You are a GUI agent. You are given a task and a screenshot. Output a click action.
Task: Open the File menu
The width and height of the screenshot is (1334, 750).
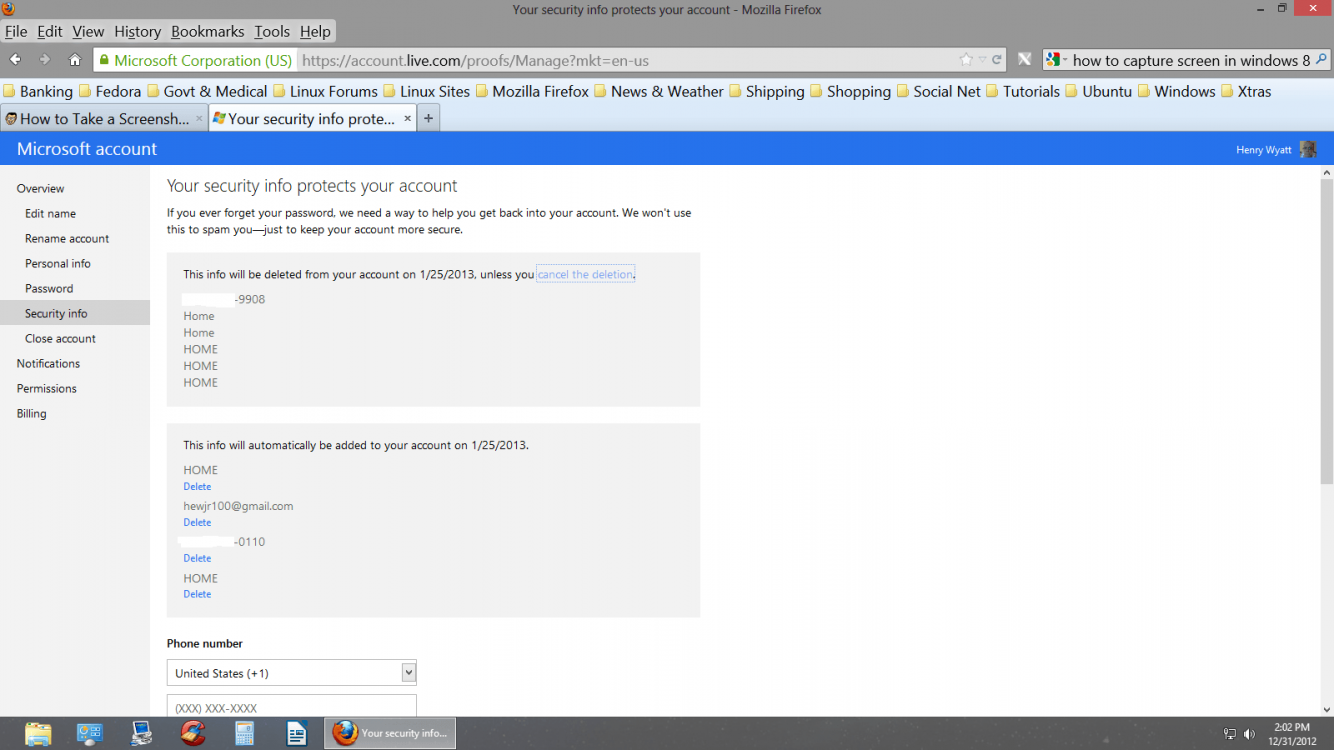click(16, 32)
